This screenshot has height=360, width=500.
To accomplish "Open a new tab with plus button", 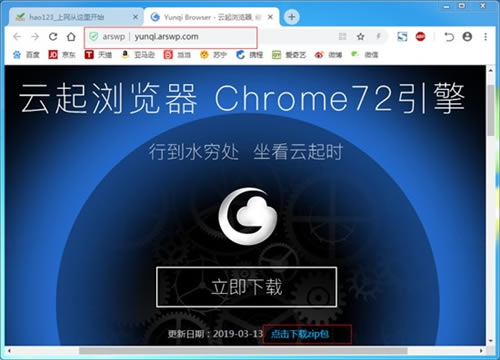I will pos(292,17).
